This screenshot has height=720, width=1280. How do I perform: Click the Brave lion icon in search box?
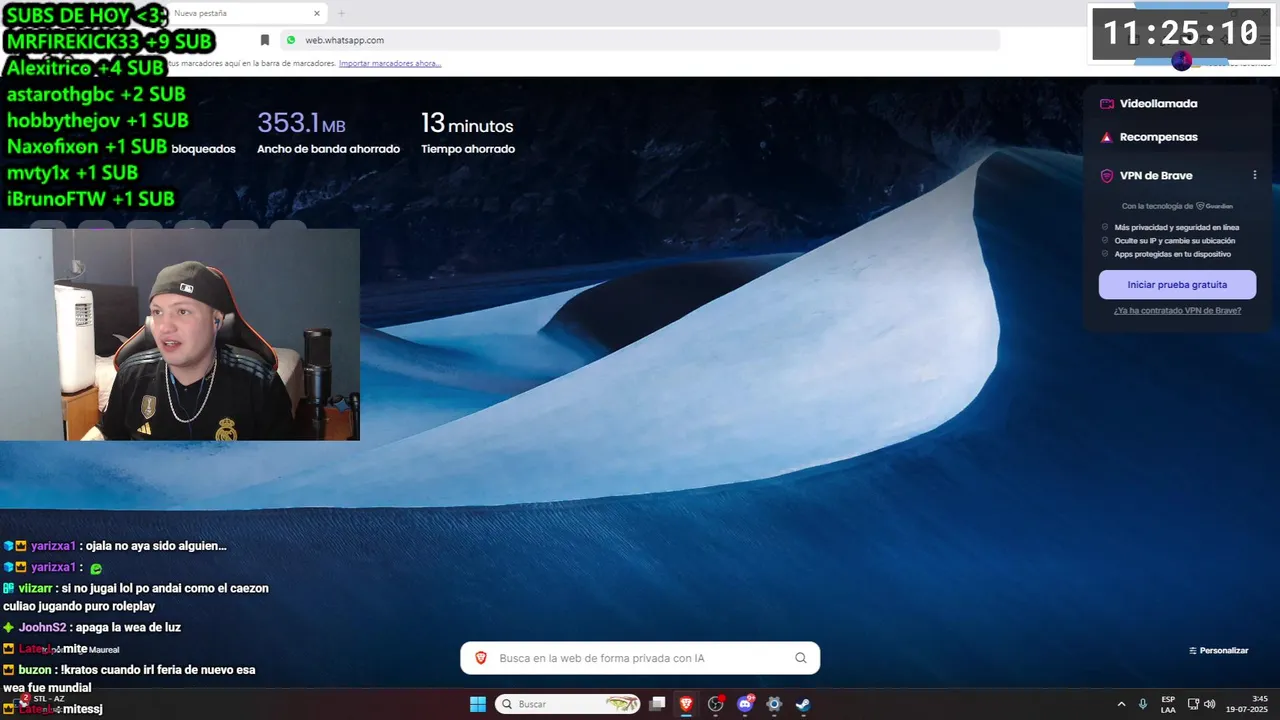(x=481, y=658)
